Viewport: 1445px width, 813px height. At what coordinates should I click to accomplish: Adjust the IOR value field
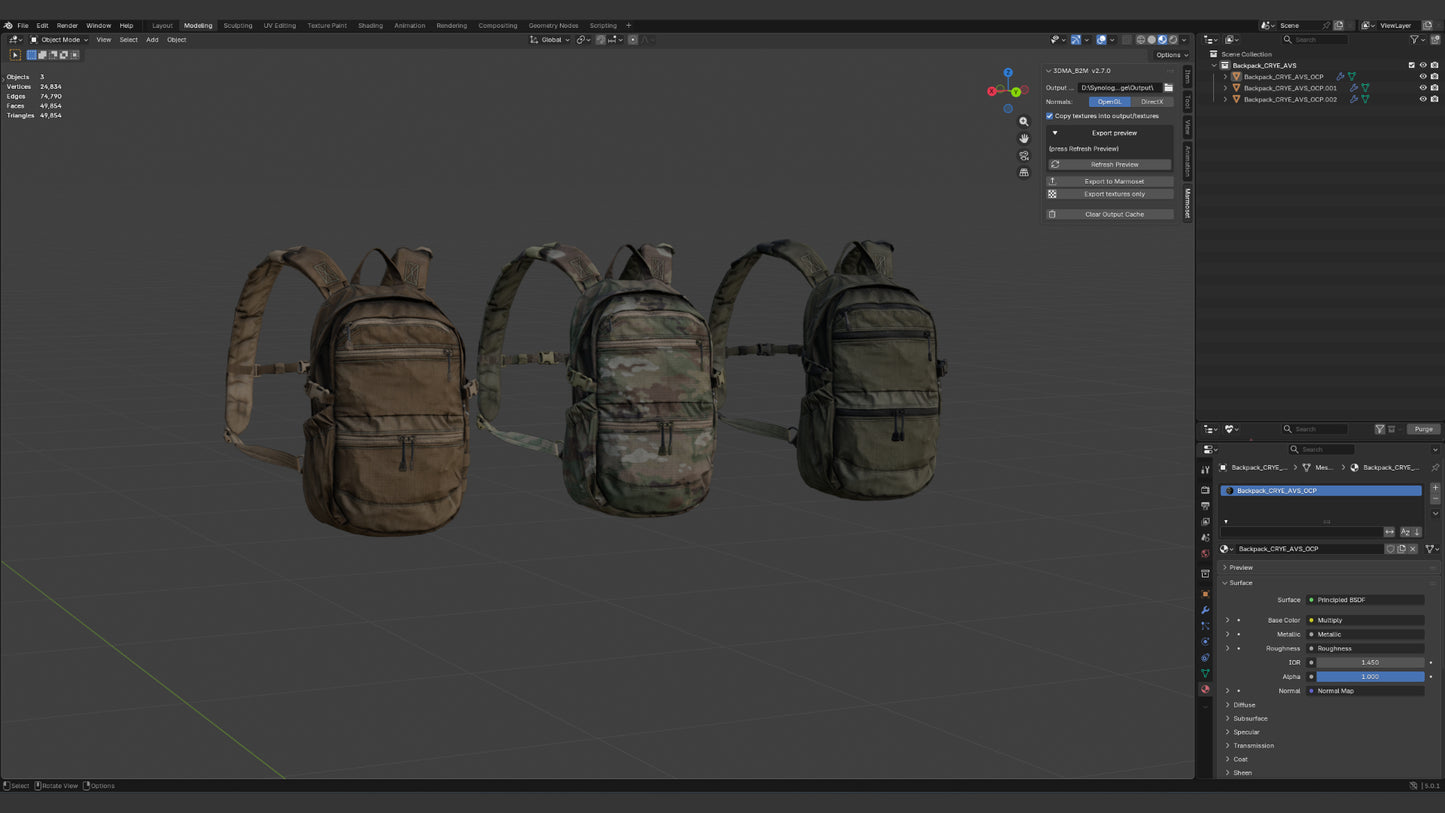pyautogui.click(x=1370, y=663)
